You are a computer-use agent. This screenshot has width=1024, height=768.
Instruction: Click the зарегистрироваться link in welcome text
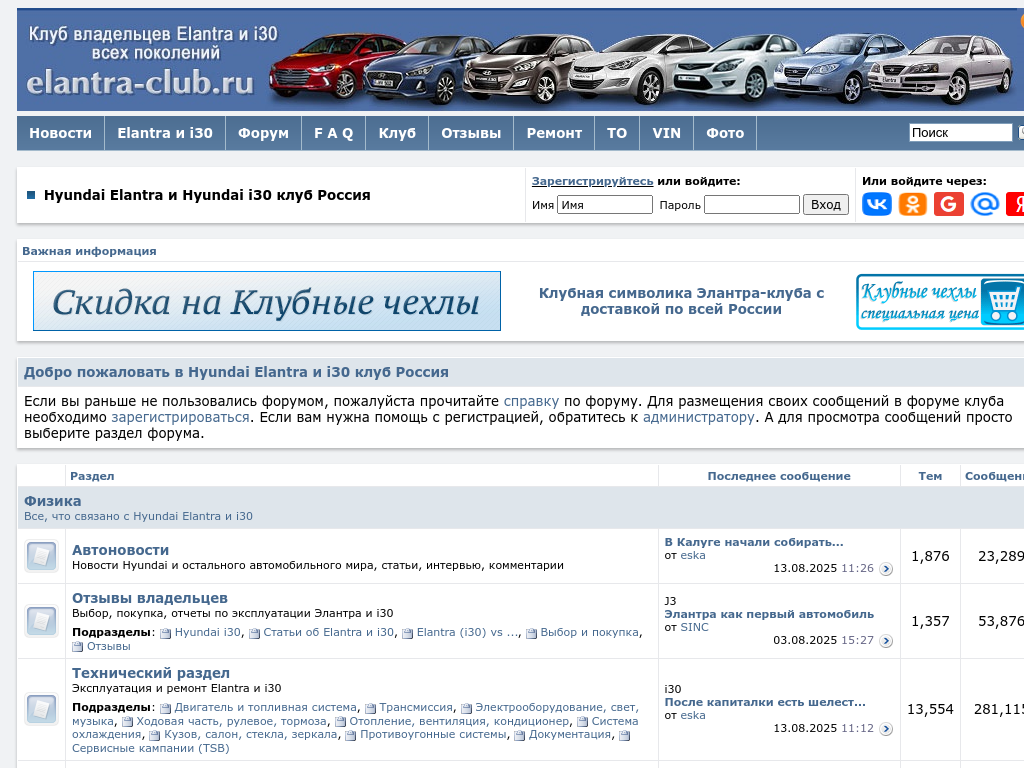coord(180,417)
